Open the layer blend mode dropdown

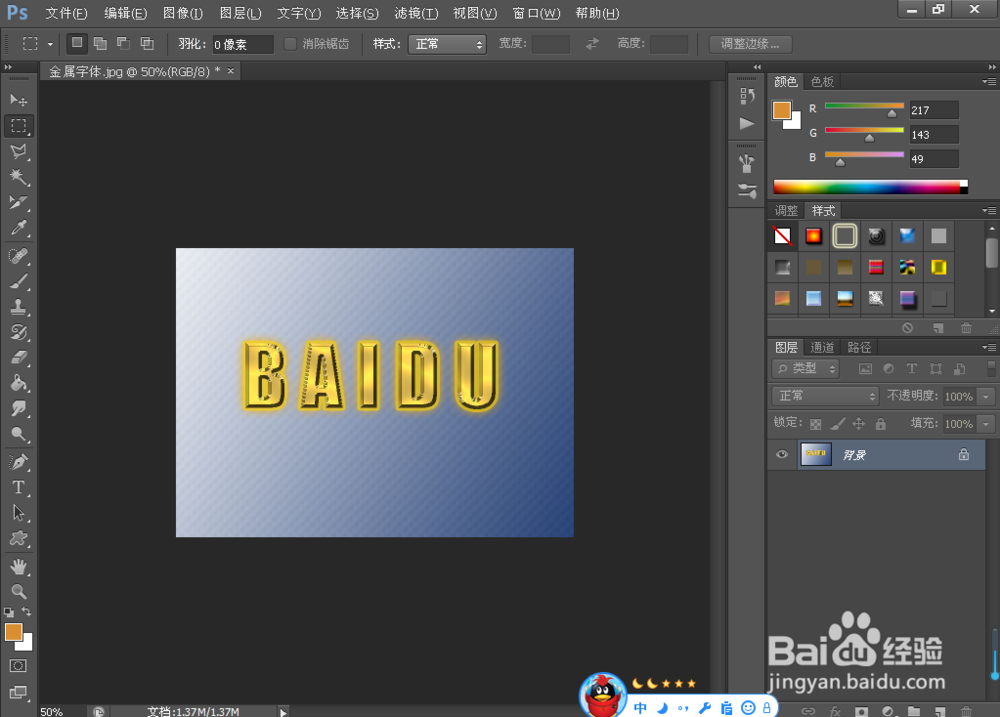825,396
